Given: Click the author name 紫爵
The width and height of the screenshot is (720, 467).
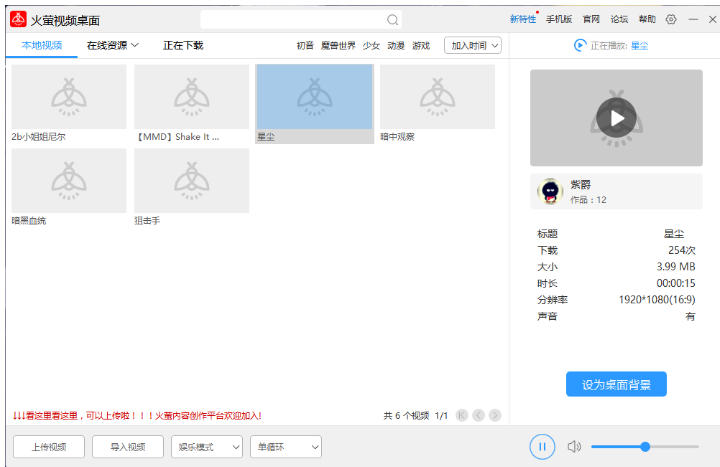Looking at the screenshot, I should point(580,185).
